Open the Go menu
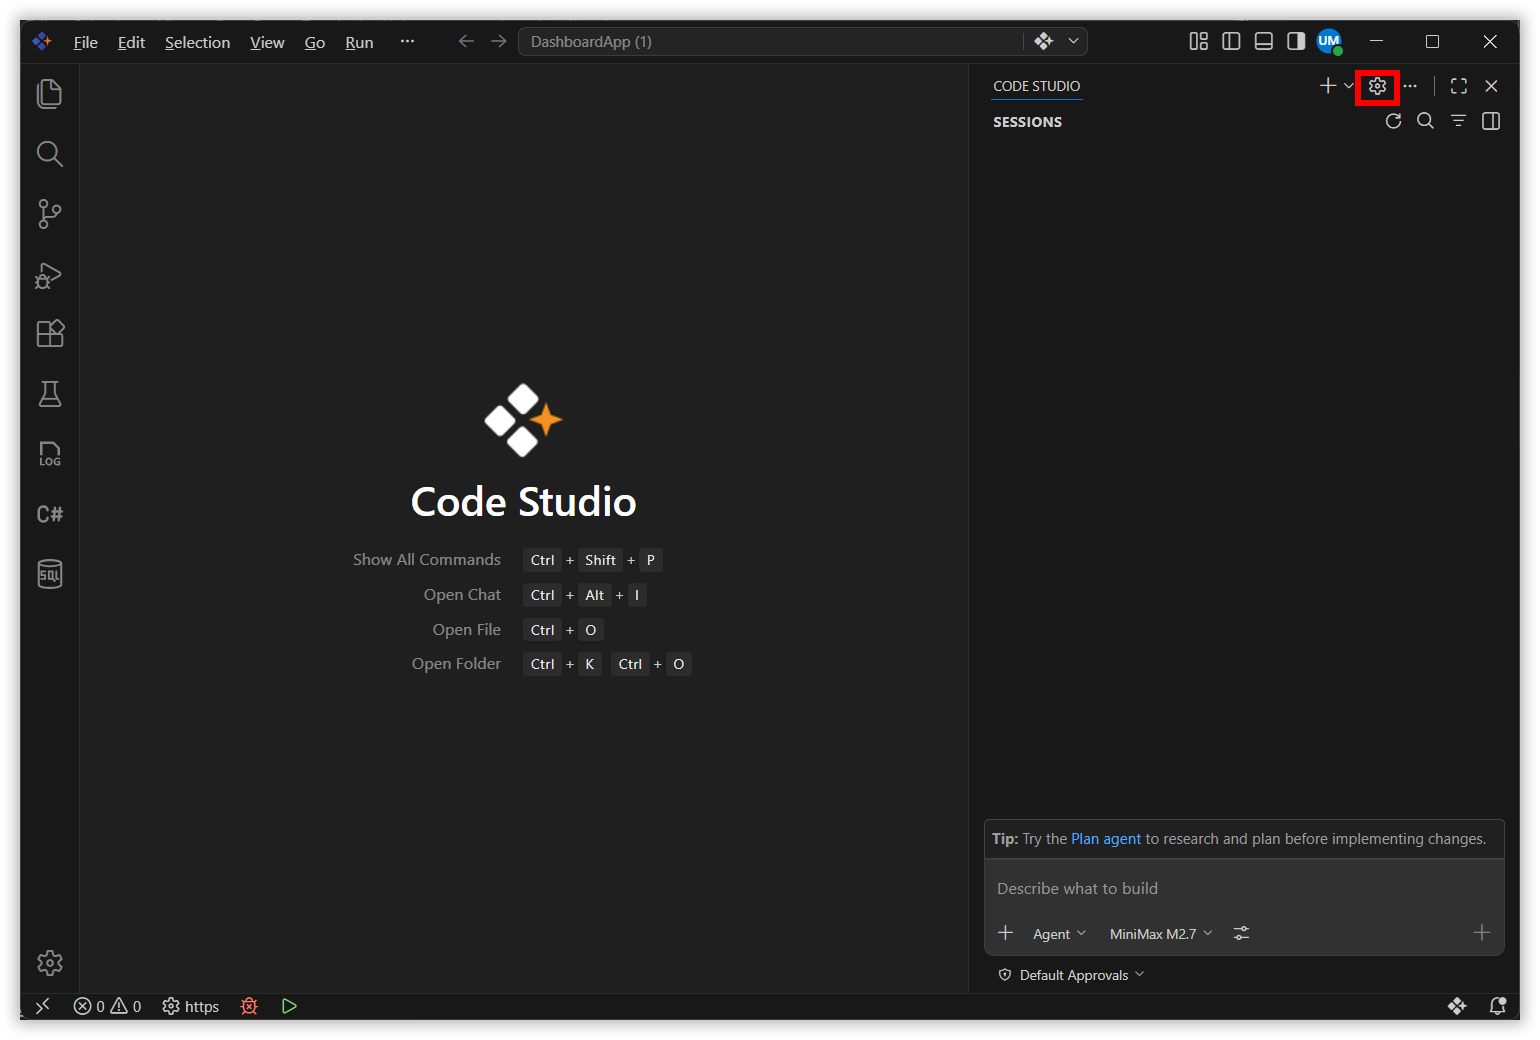This screenshot has height=1040, width=1540. pyautogui.click(x=315, y=42)
